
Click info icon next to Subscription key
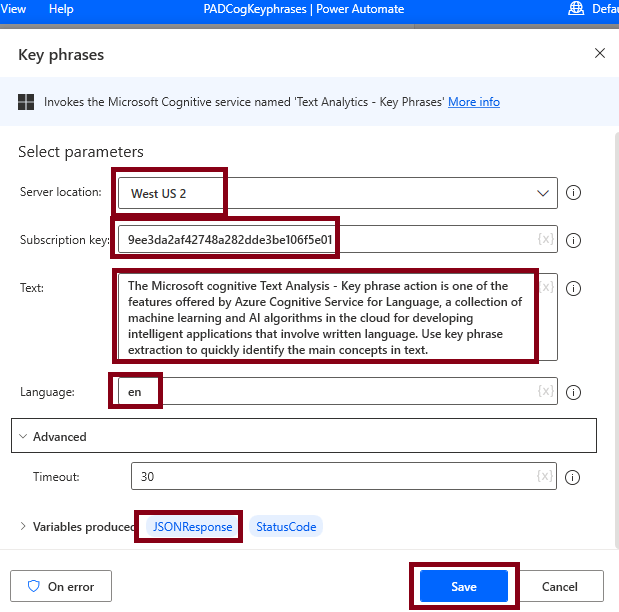pyautogui.click(x=574, y=240)
